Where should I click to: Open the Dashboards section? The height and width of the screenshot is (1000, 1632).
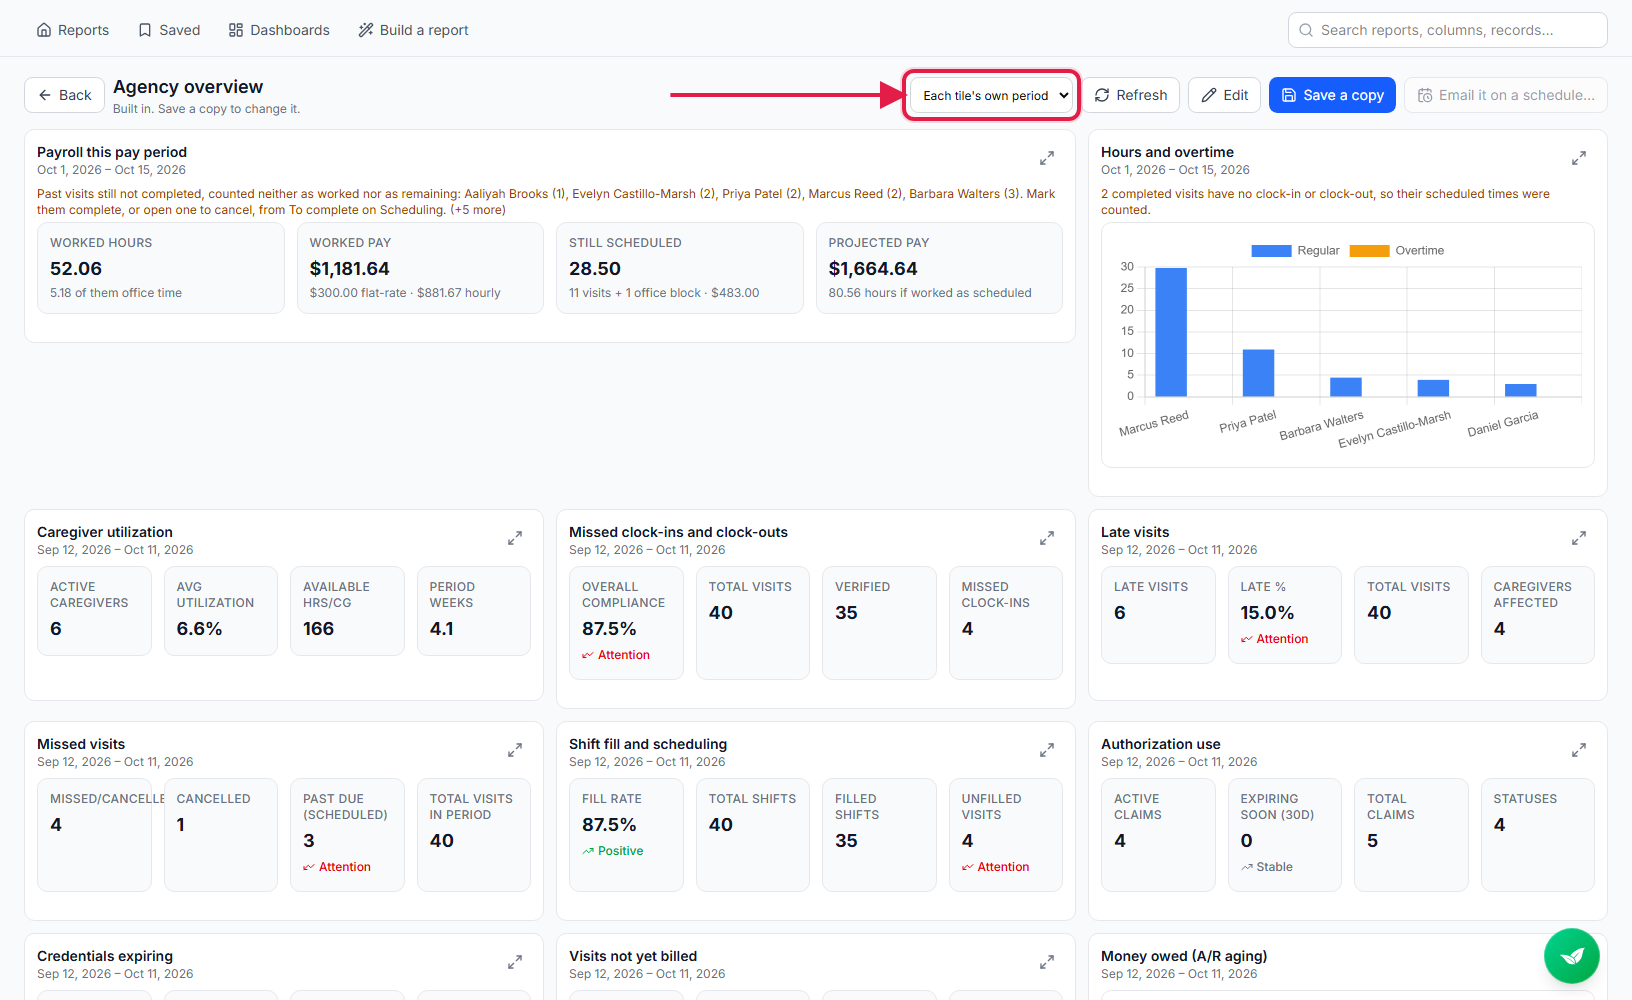[x=279, y=30]
